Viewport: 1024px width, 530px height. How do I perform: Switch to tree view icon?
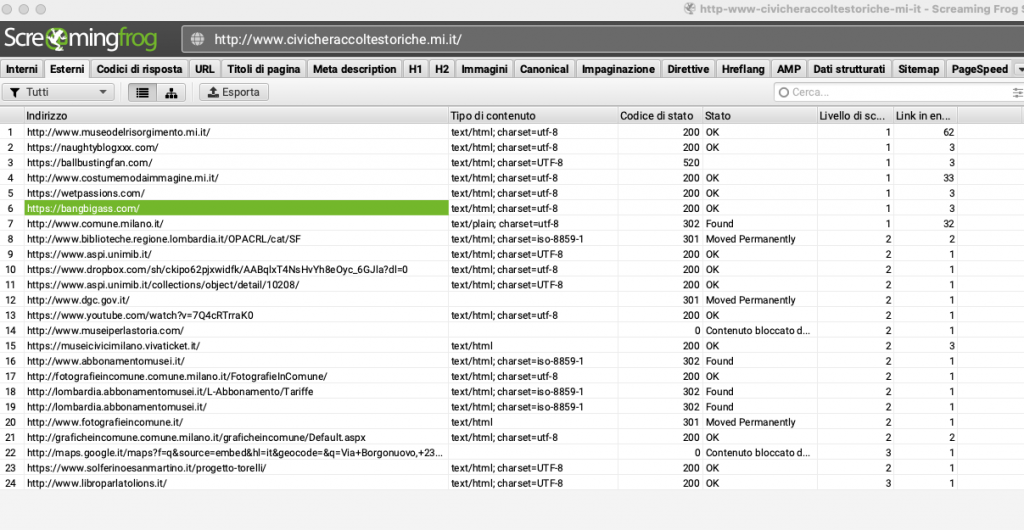pos(171,92)
